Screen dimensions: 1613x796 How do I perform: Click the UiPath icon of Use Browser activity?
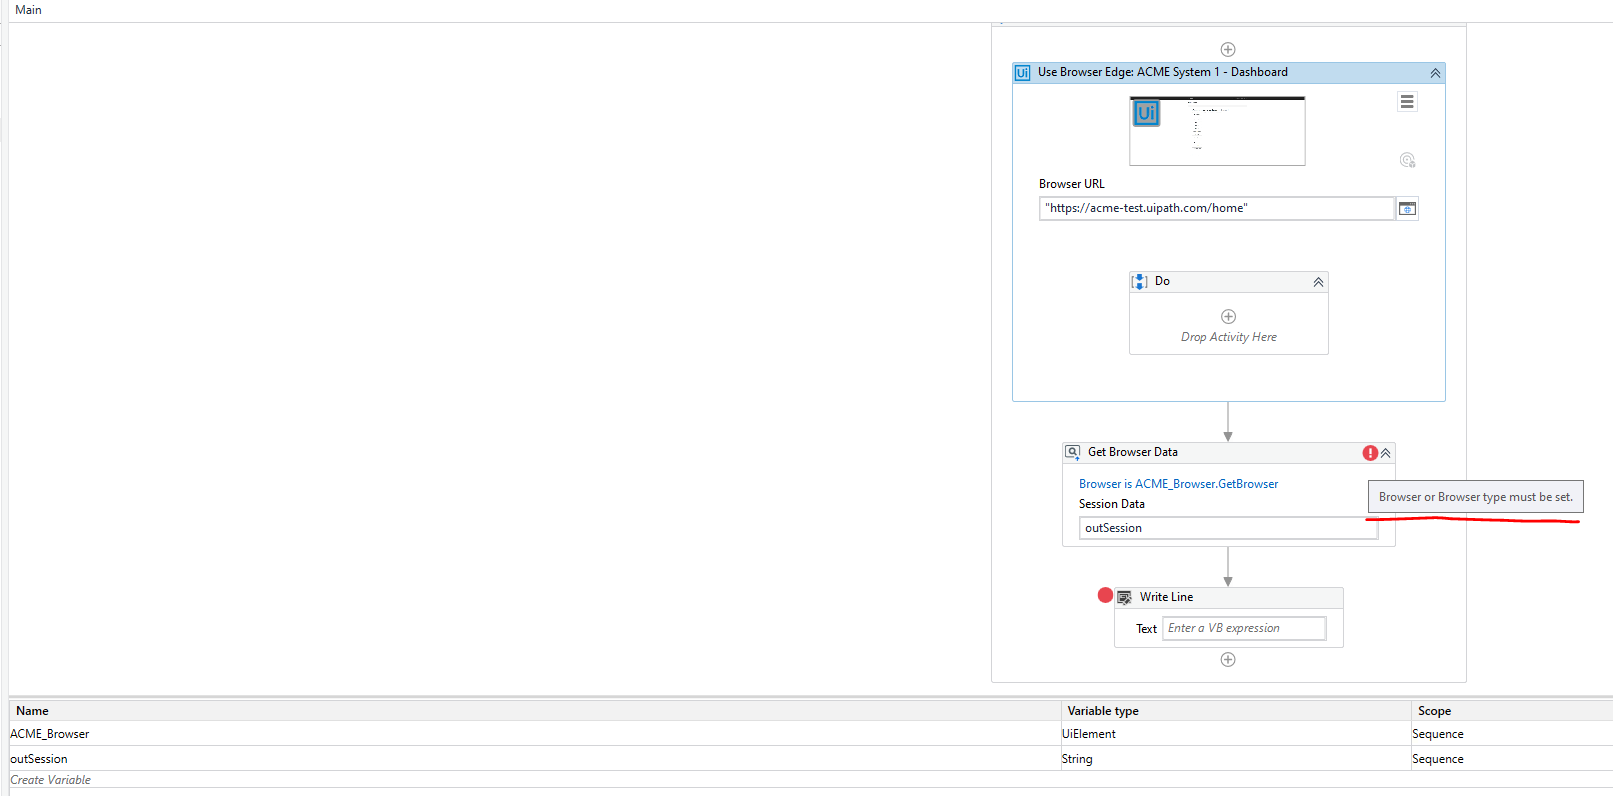tap(1022, 73)
